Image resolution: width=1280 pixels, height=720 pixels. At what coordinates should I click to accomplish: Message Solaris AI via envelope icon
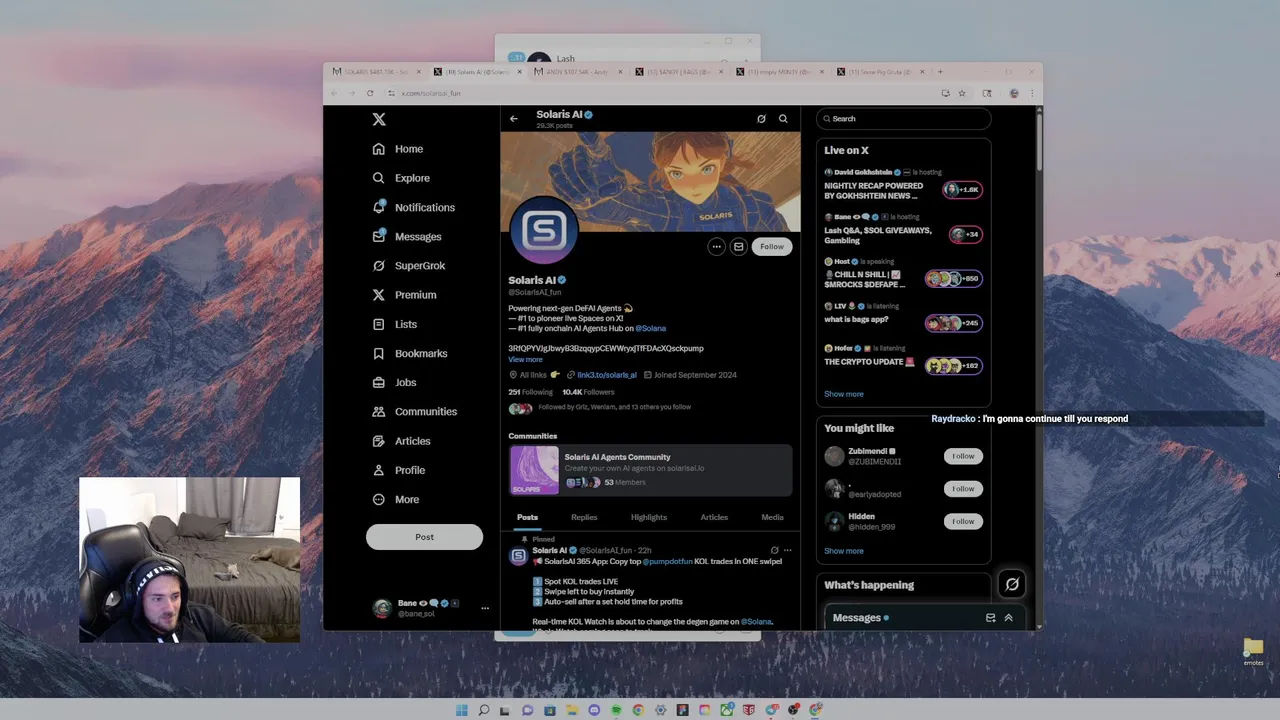tap(738, 247)
